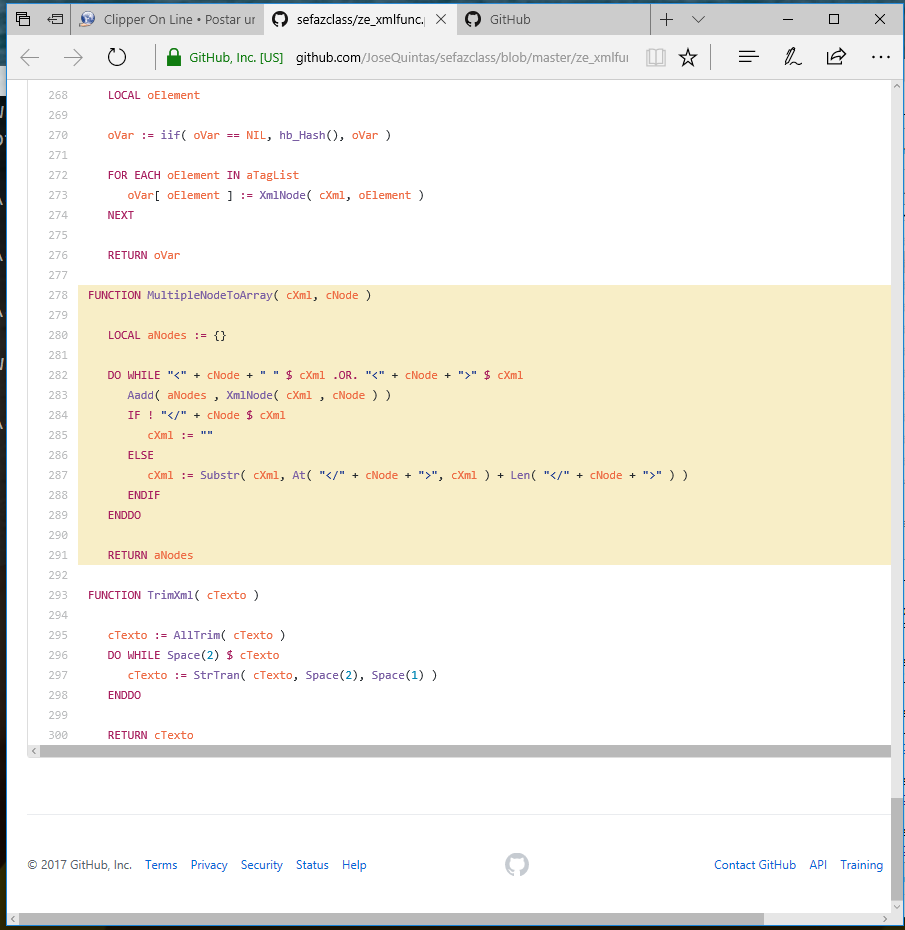Viewport: 905px width, 930px height.
Task: Click the Share icon in toolbar
Action: 836,57
